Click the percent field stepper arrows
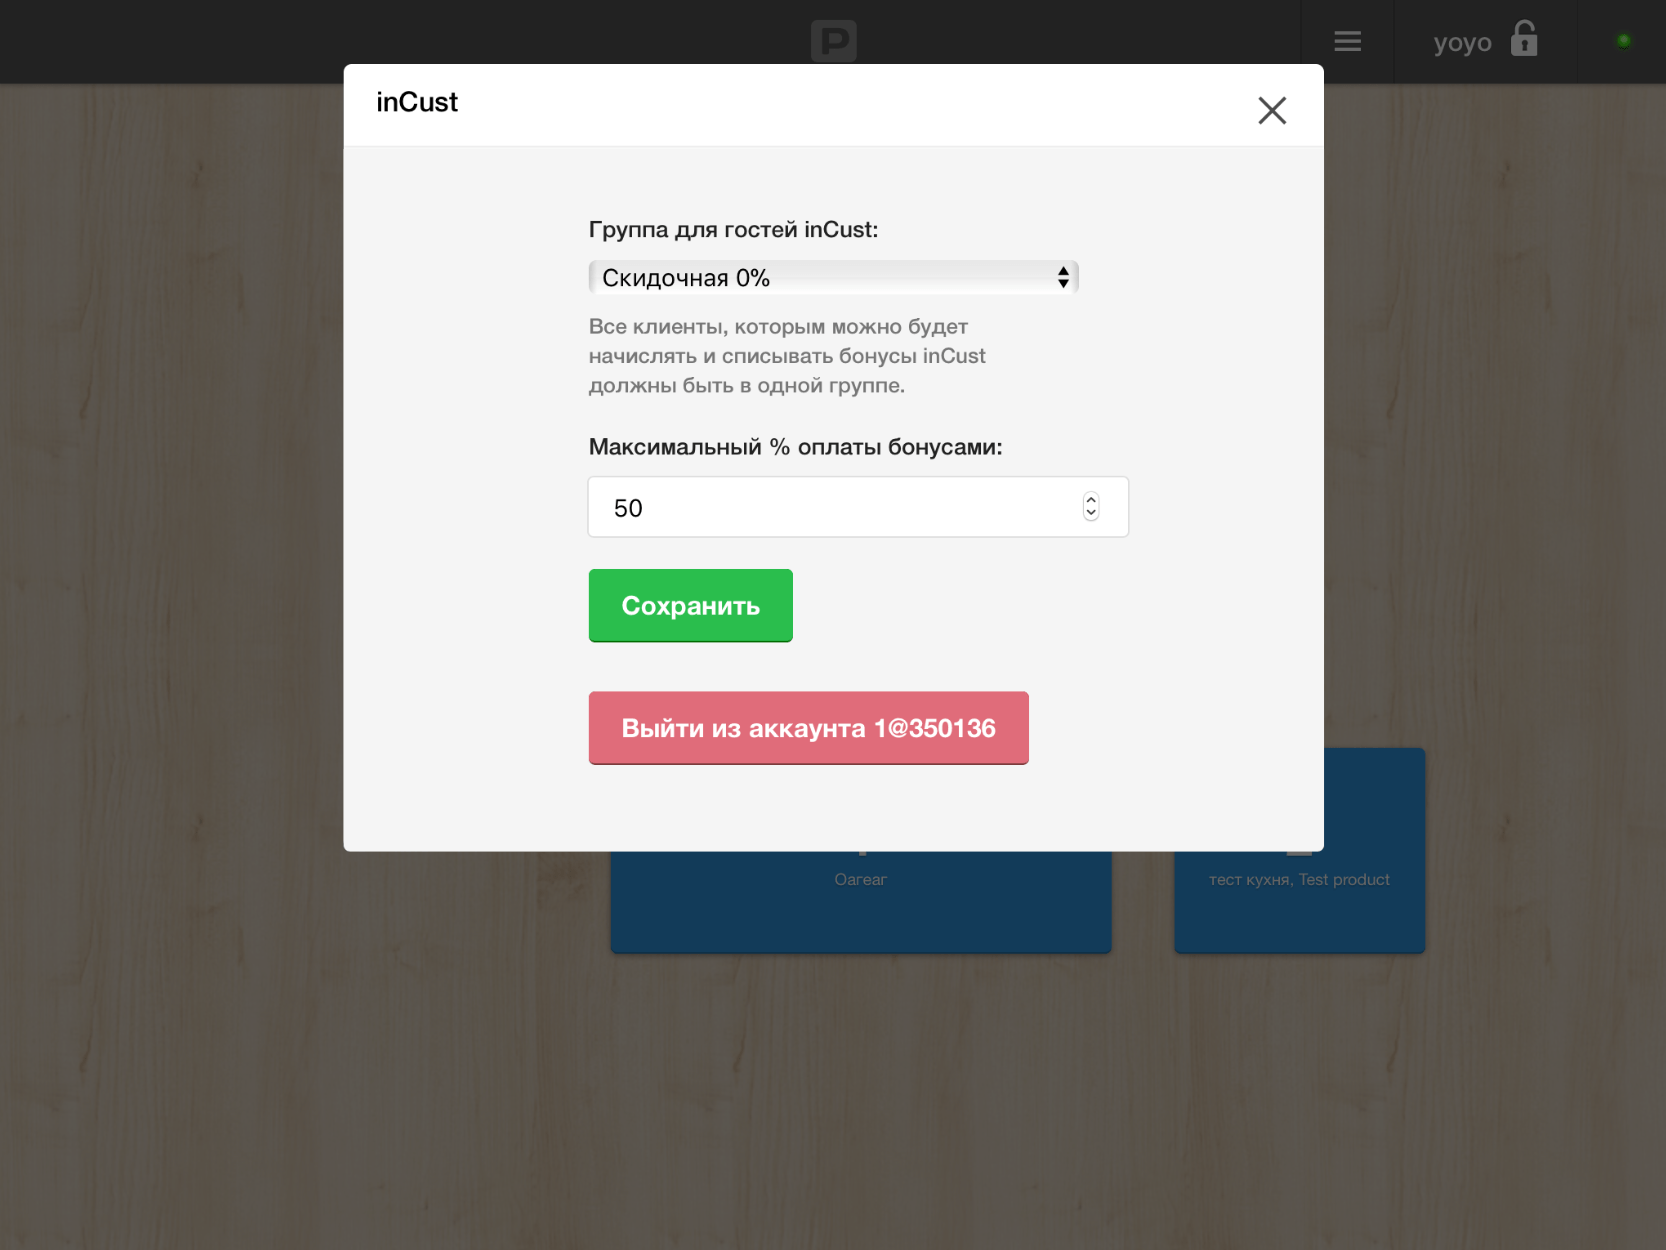Screen dimensions: 1666x1250 click(1091, 507)
